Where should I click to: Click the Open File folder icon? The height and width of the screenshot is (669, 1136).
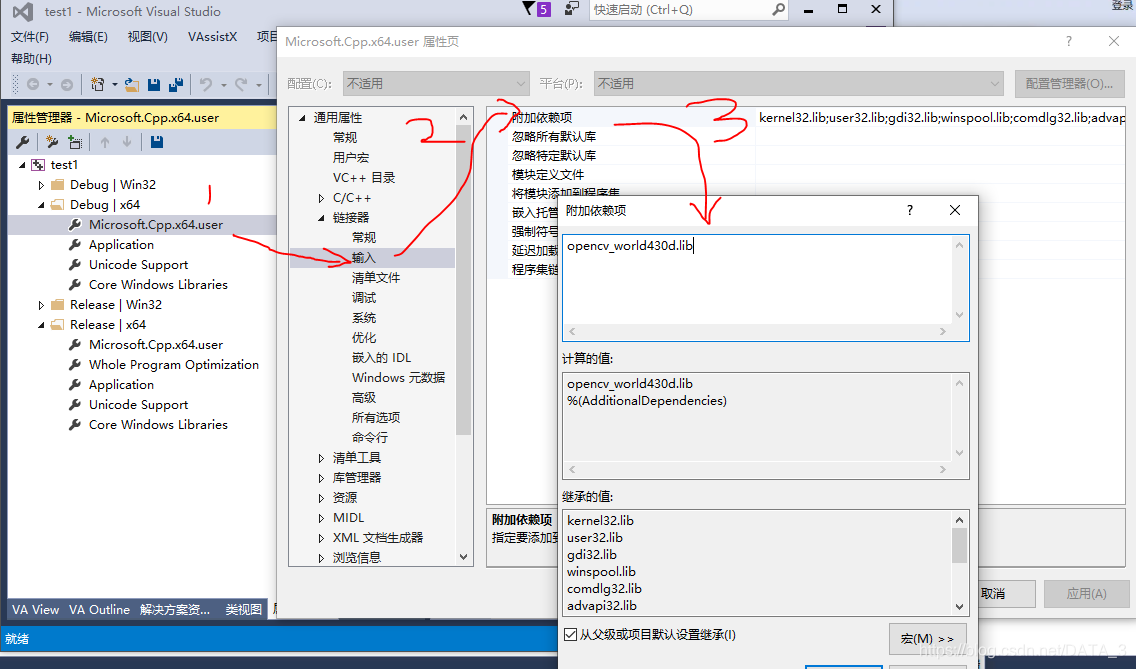click(x=132, y=85)
